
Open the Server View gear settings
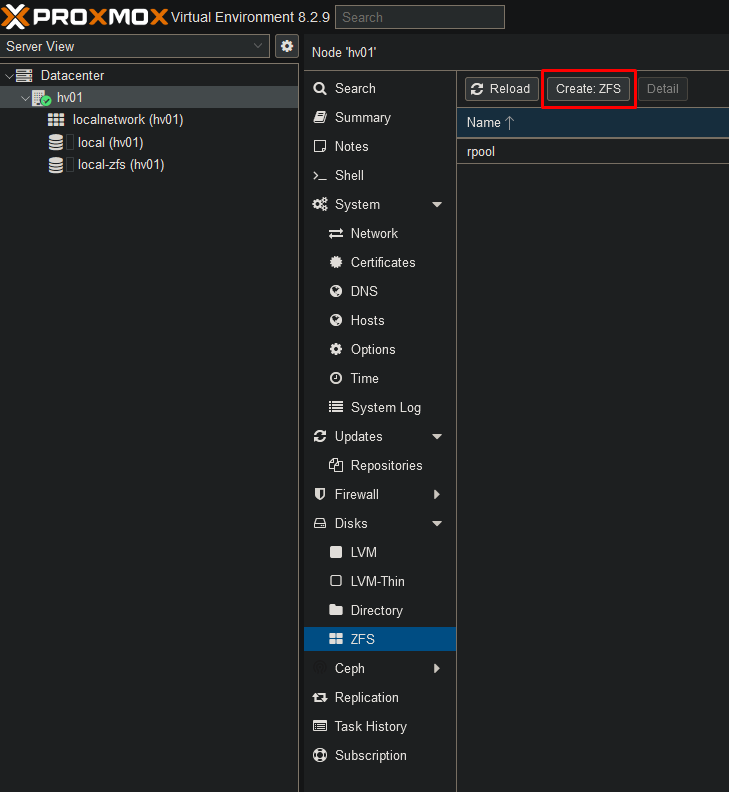coord(287,46)
